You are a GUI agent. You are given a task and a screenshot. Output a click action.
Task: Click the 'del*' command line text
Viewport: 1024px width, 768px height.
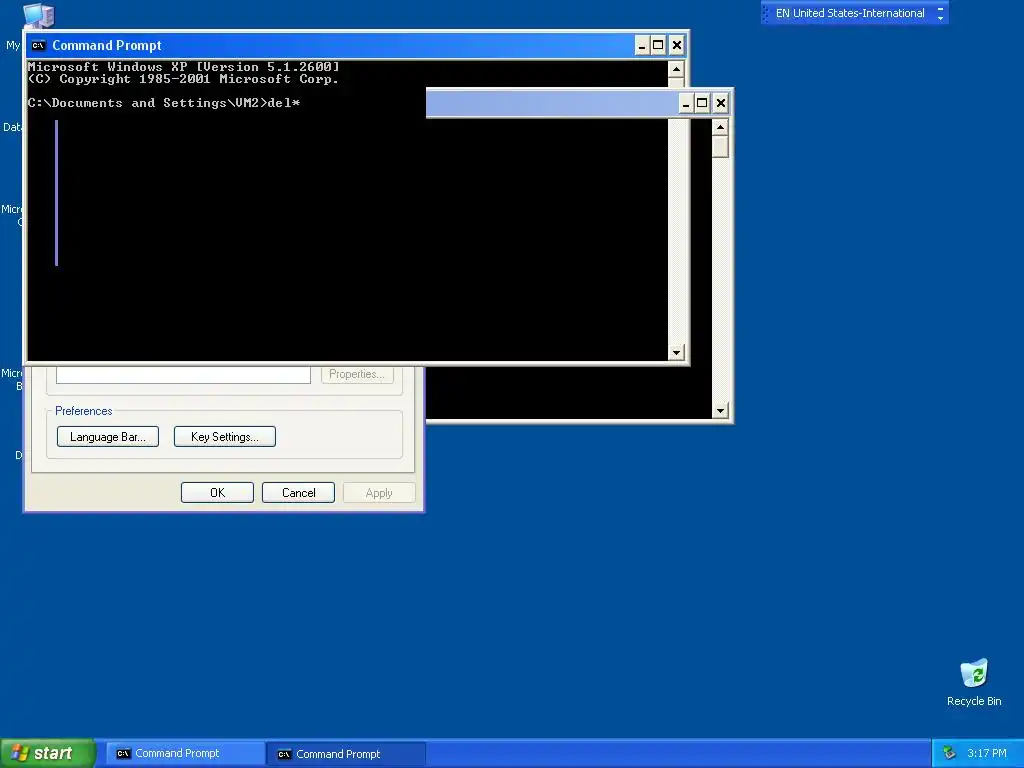tap(284, 103)
